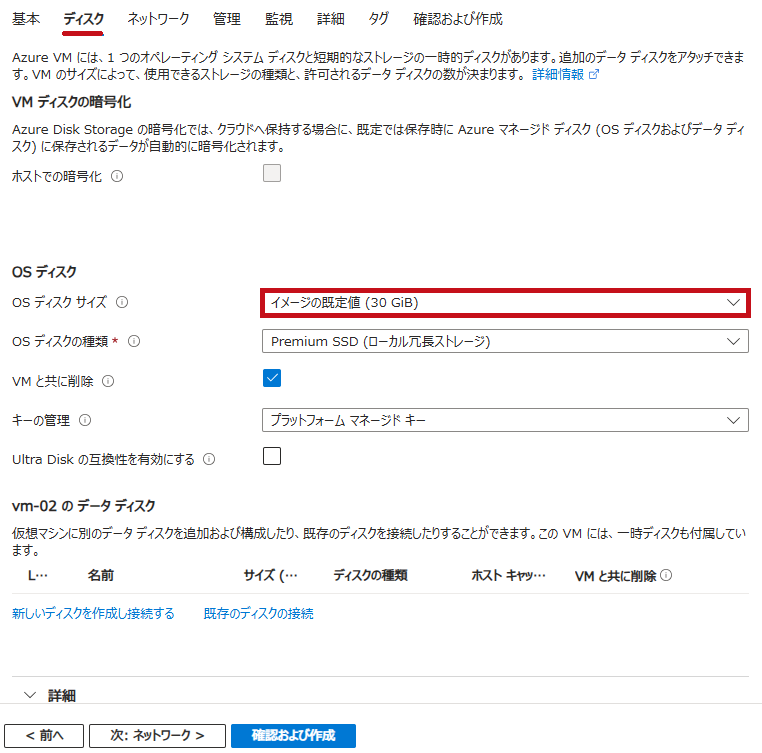Screen dimensions: 762x753
Task: Click L… column header
Action: coord(37,576)
